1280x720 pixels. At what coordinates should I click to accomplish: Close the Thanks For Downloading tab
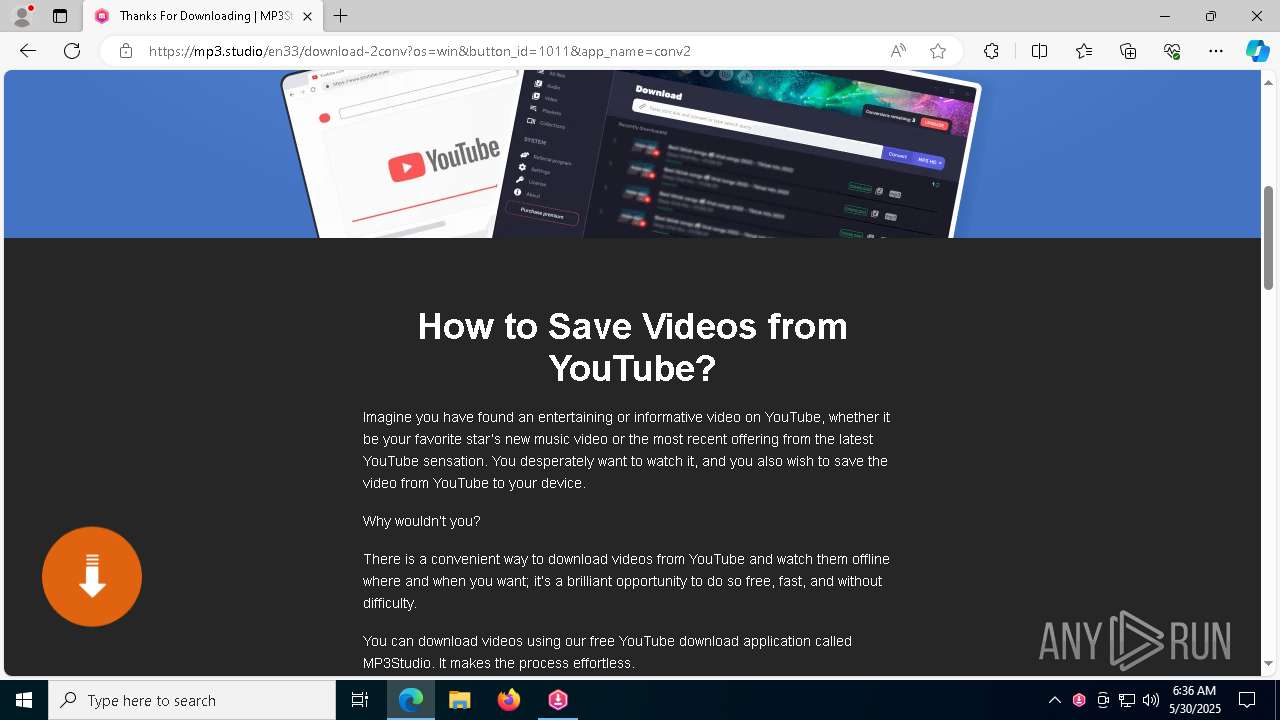tap(308, 16)
